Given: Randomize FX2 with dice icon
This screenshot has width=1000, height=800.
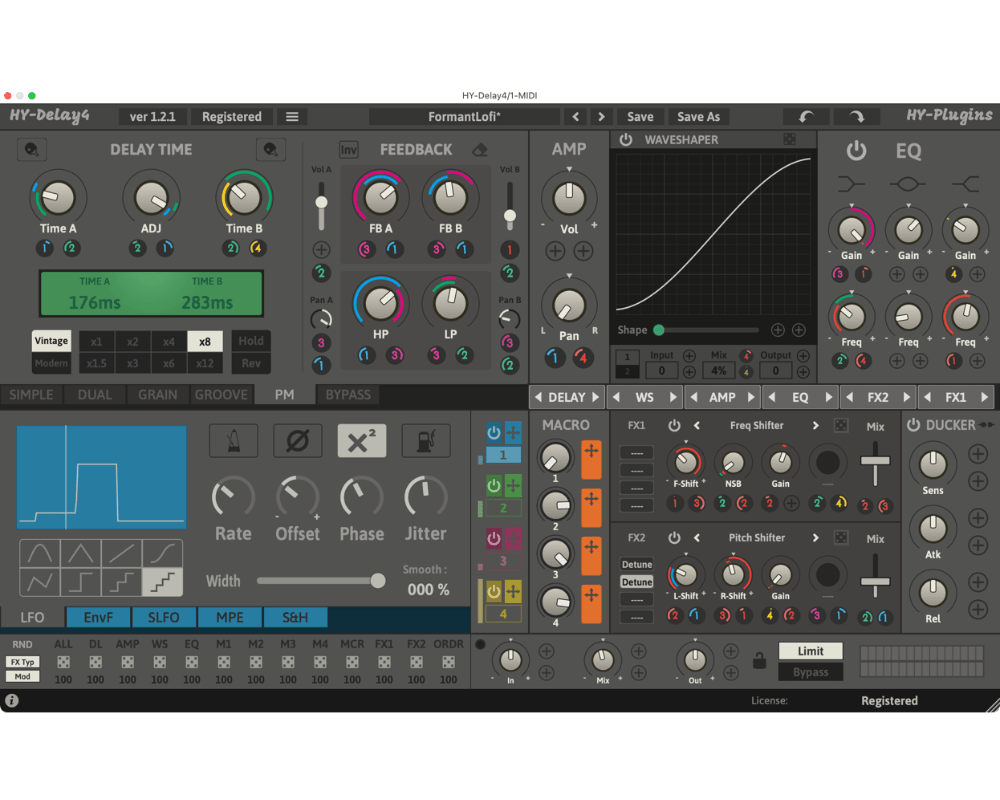Looking at the screenshot, I should click(x=841, y=538).
